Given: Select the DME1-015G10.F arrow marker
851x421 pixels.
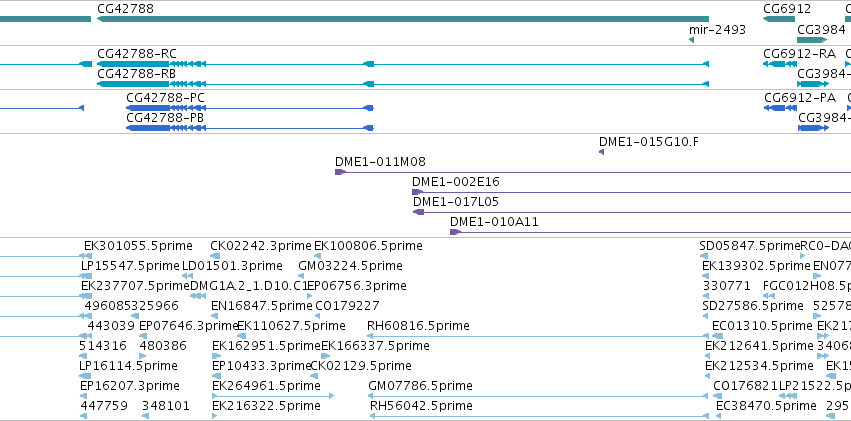Looking at the screenshot, I should click(x=601, y=152).
